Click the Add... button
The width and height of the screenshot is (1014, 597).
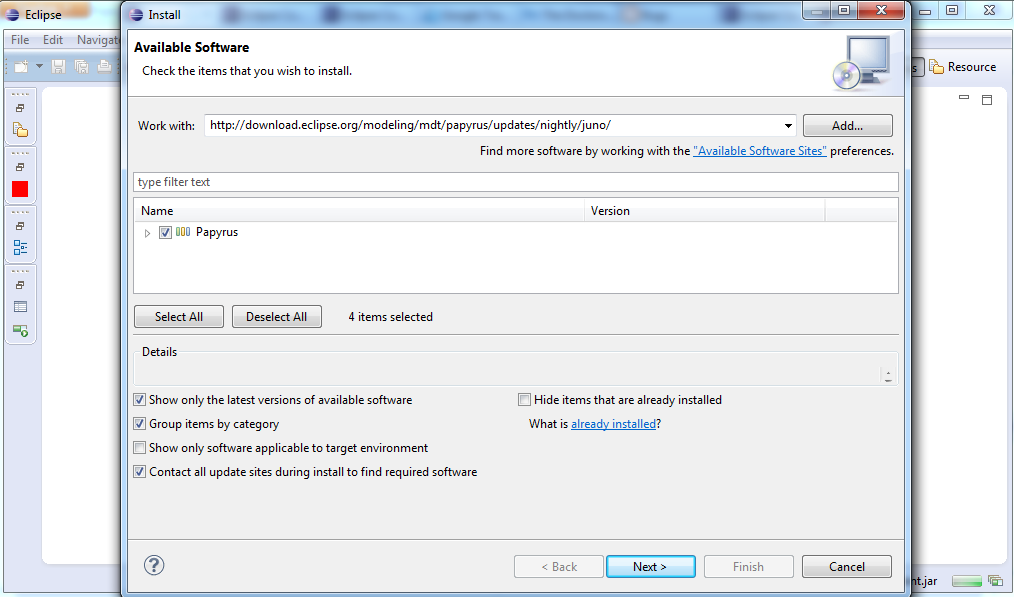(x=847, y=125)
